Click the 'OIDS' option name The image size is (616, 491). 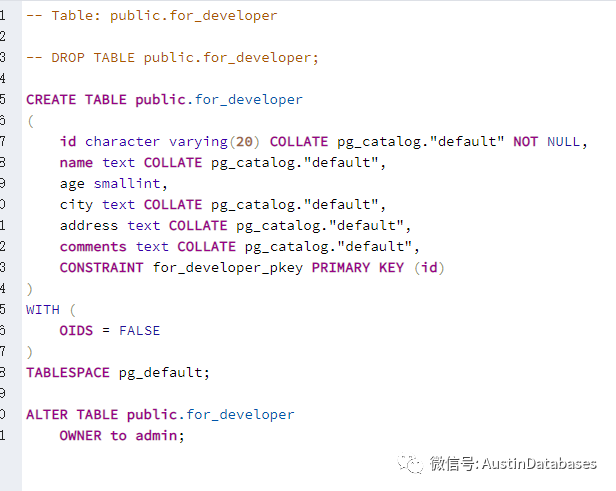point(76,331)
